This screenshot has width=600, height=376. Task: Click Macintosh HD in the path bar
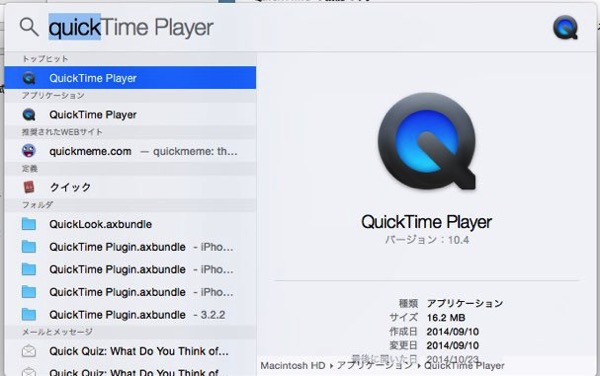pos(293,366)
